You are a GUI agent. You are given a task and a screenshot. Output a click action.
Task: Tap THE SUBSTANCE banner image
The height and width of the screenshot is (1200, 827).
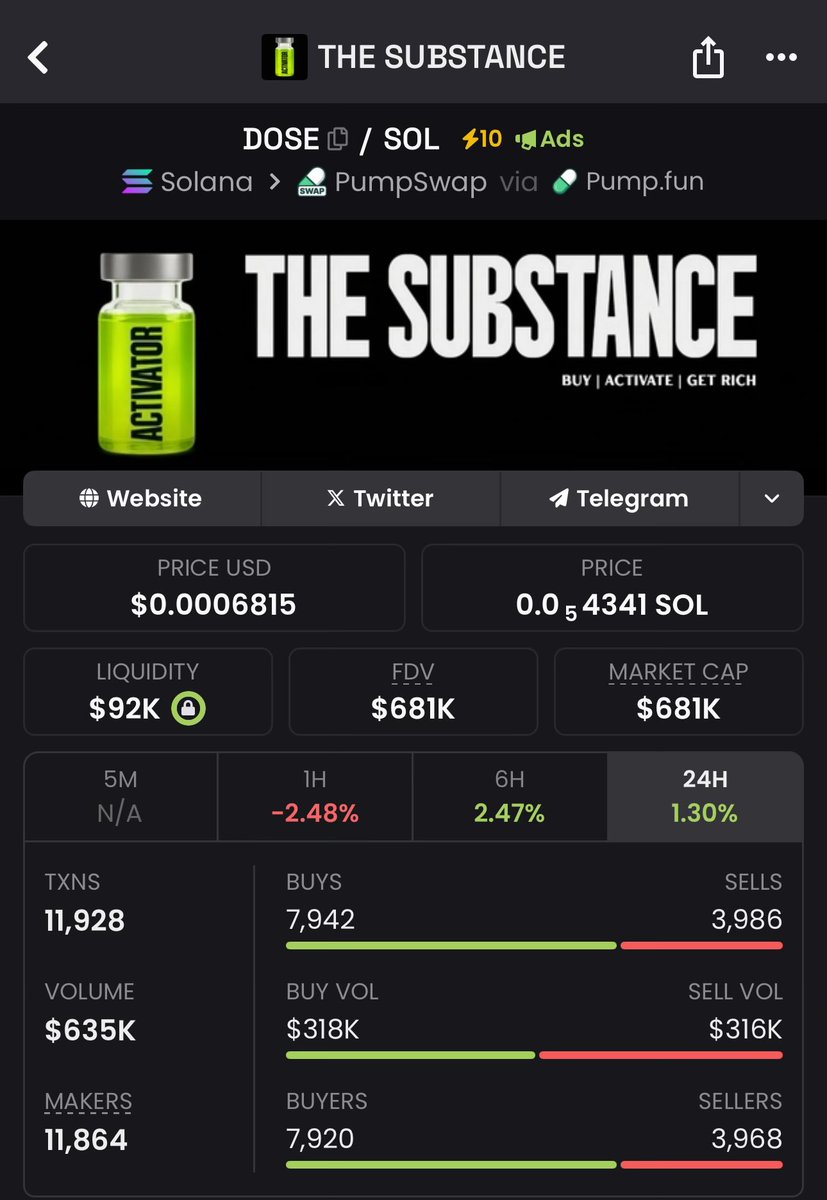coord(413,355)
